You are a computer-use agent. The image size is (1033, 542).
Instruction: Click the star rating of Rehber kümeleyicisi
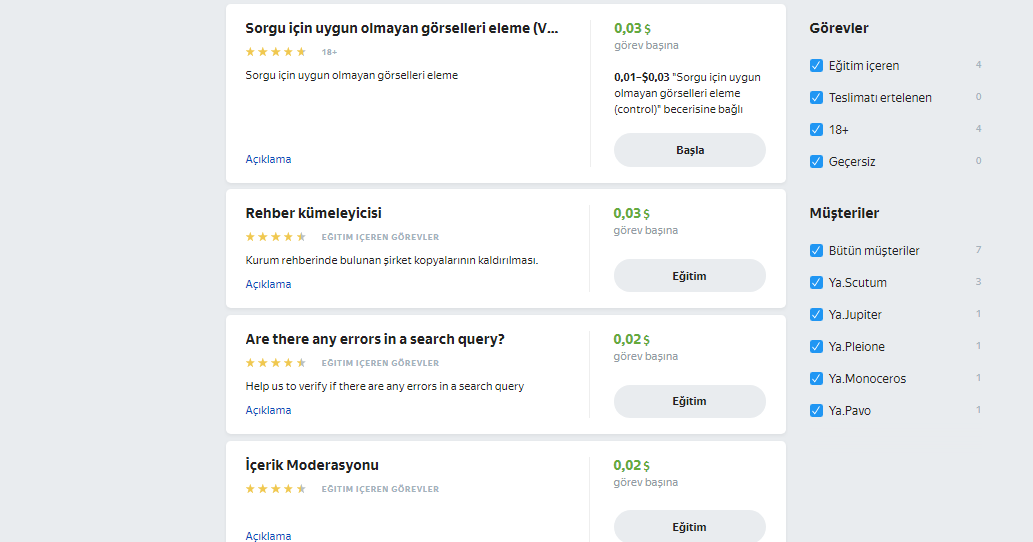[276, 236]
